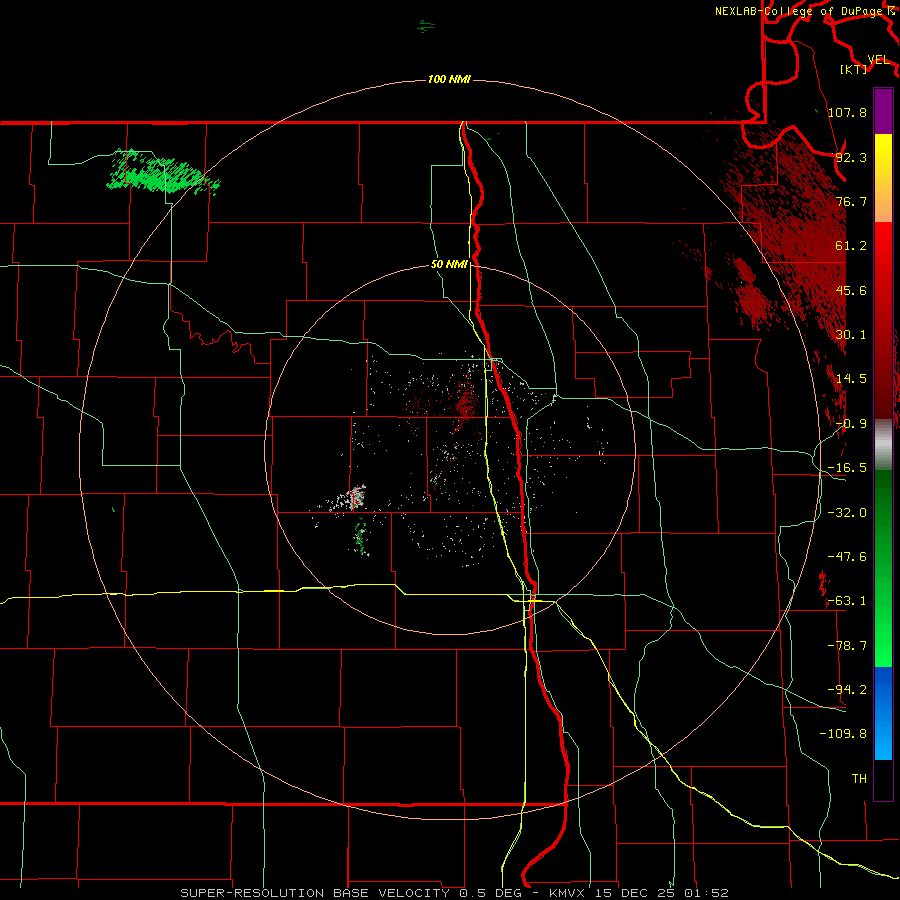Pick the gray-white zero-velocity segment of the color bar
900x900 pixels.
pos(883,445)
